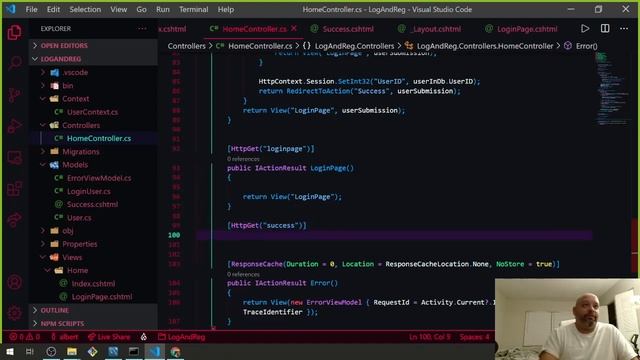Image resolution: width=640 pixels, height=360 pixels.
Task: Open Explorer Views and More Actions ellipsis
Action: [142, 29]
